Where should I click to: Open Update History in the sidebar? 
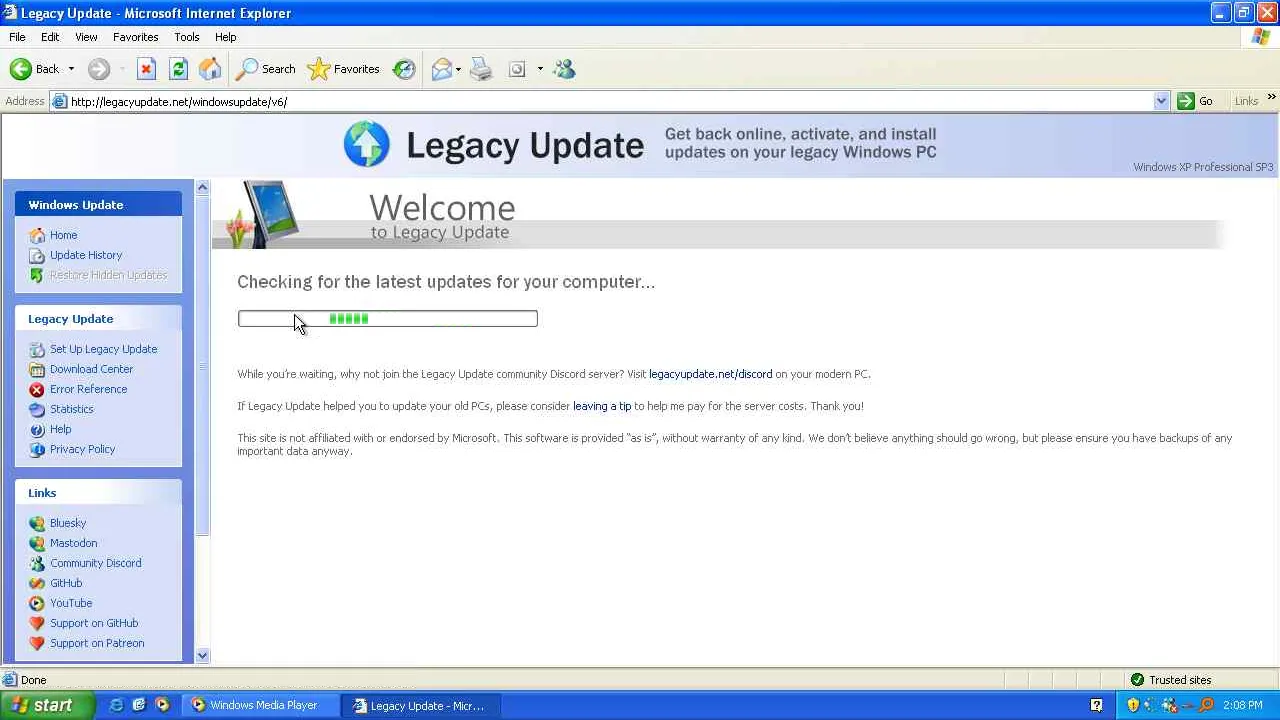coord(86,255)
